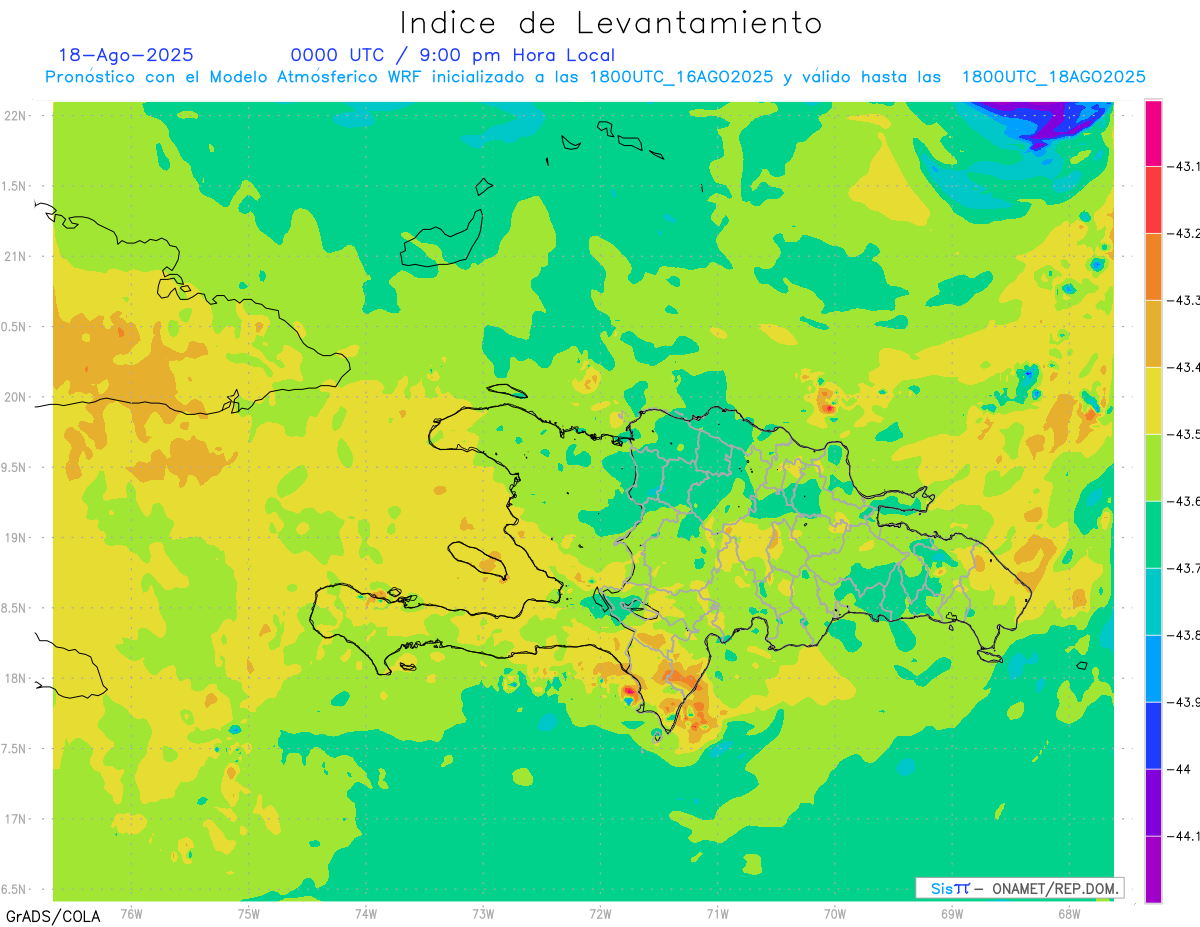Click the "69W" longitude label

(952, 913)
